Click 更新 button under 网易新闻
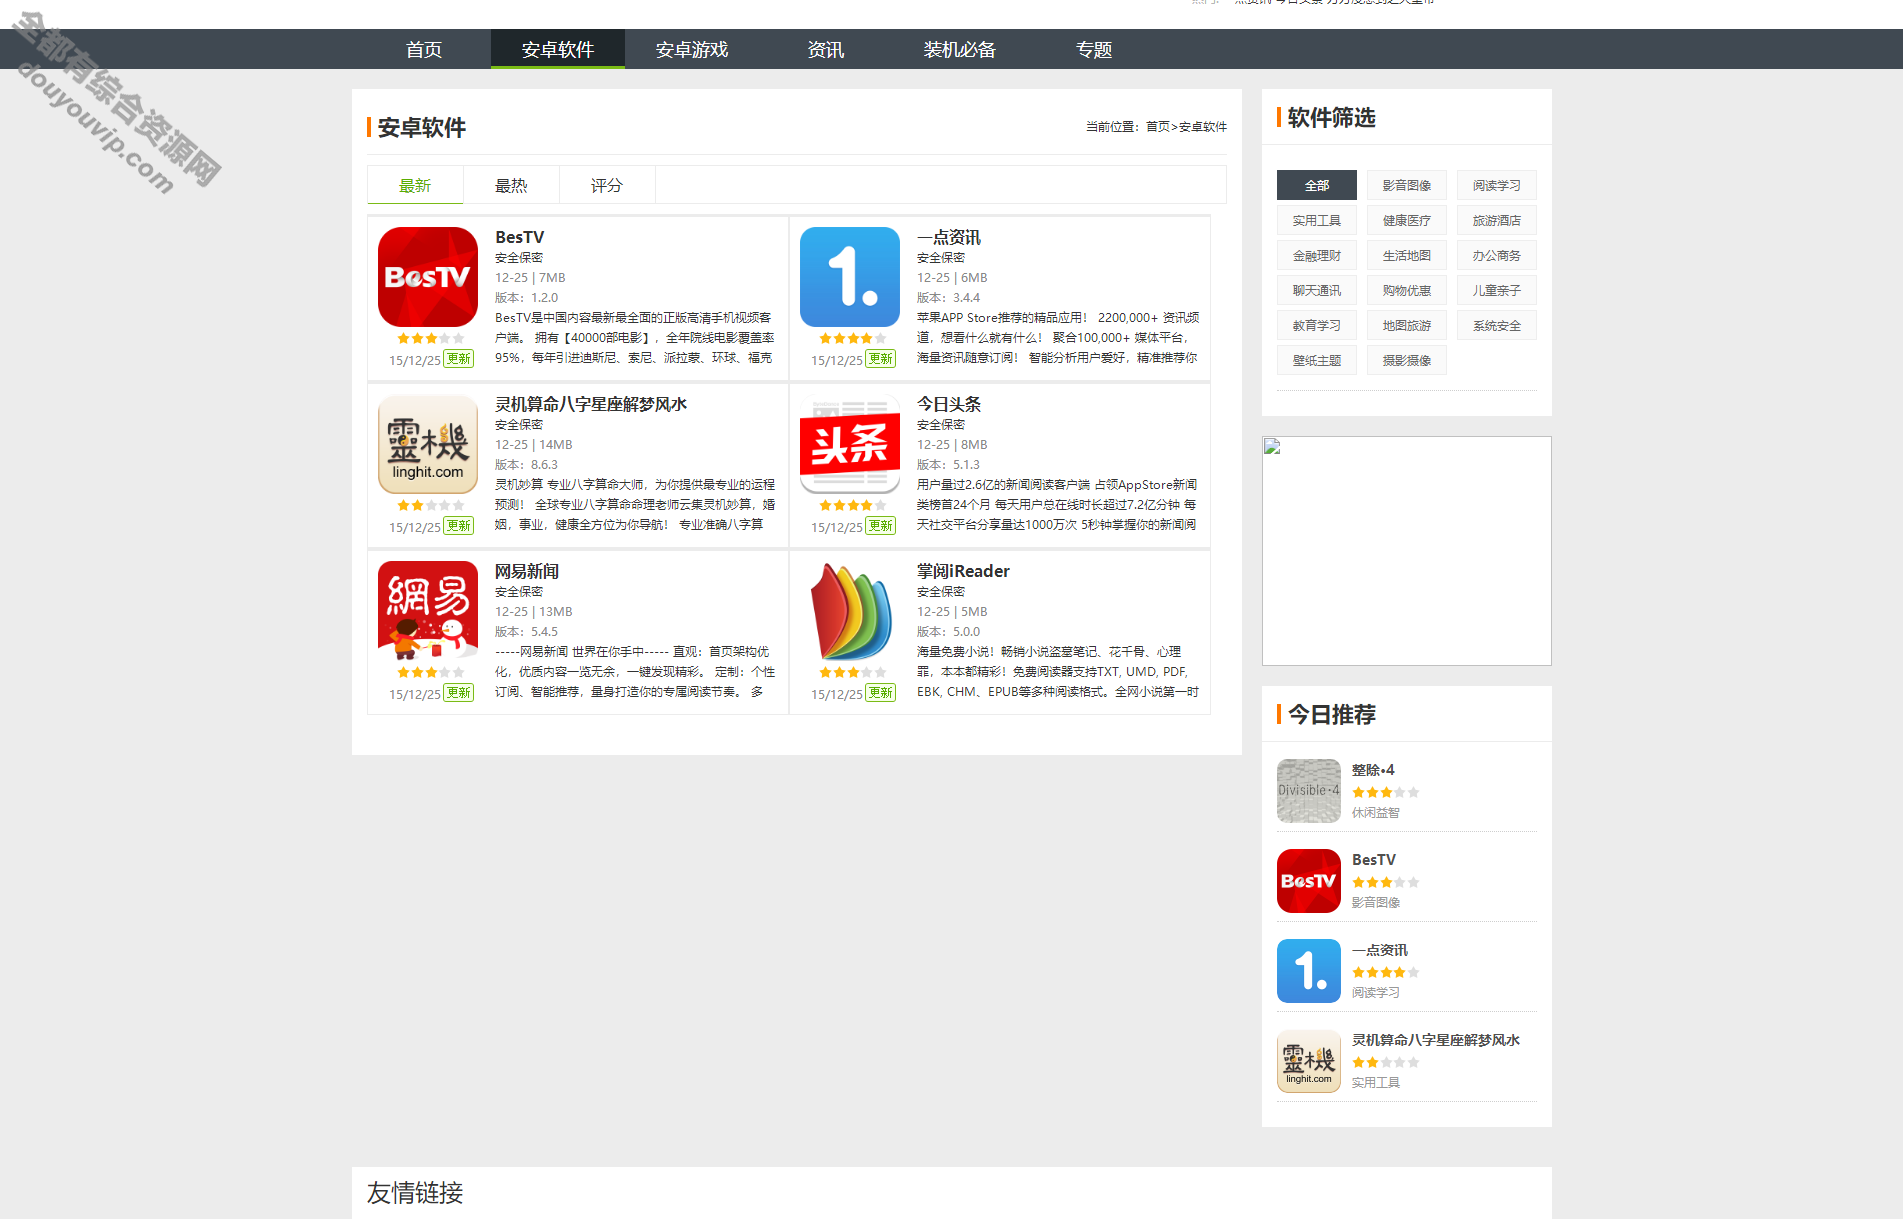 click(459, 693)
